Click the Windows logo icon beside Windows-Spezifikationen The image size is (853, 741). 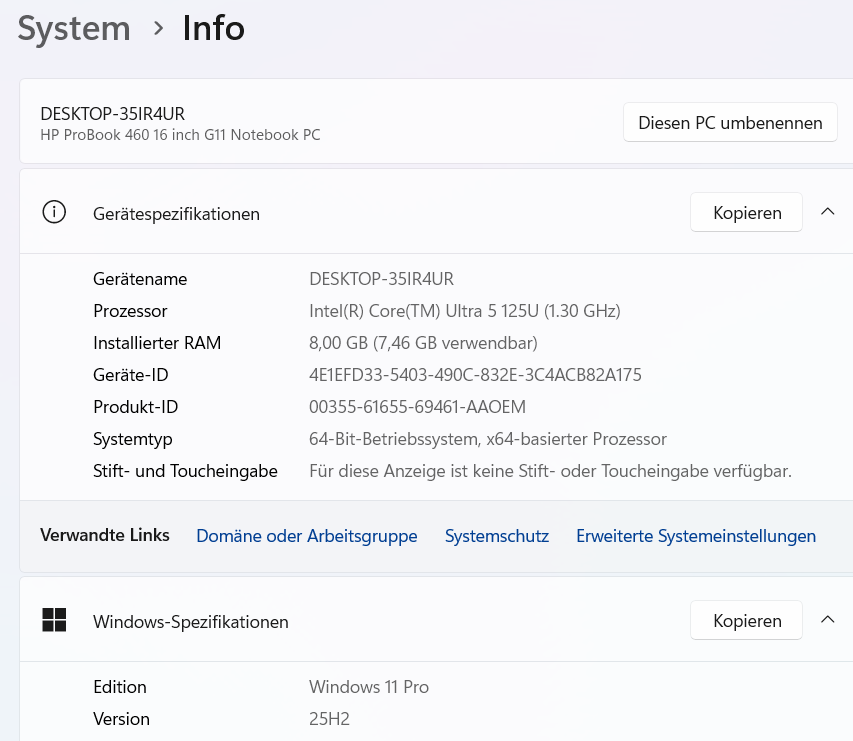[x=54, y=620]
